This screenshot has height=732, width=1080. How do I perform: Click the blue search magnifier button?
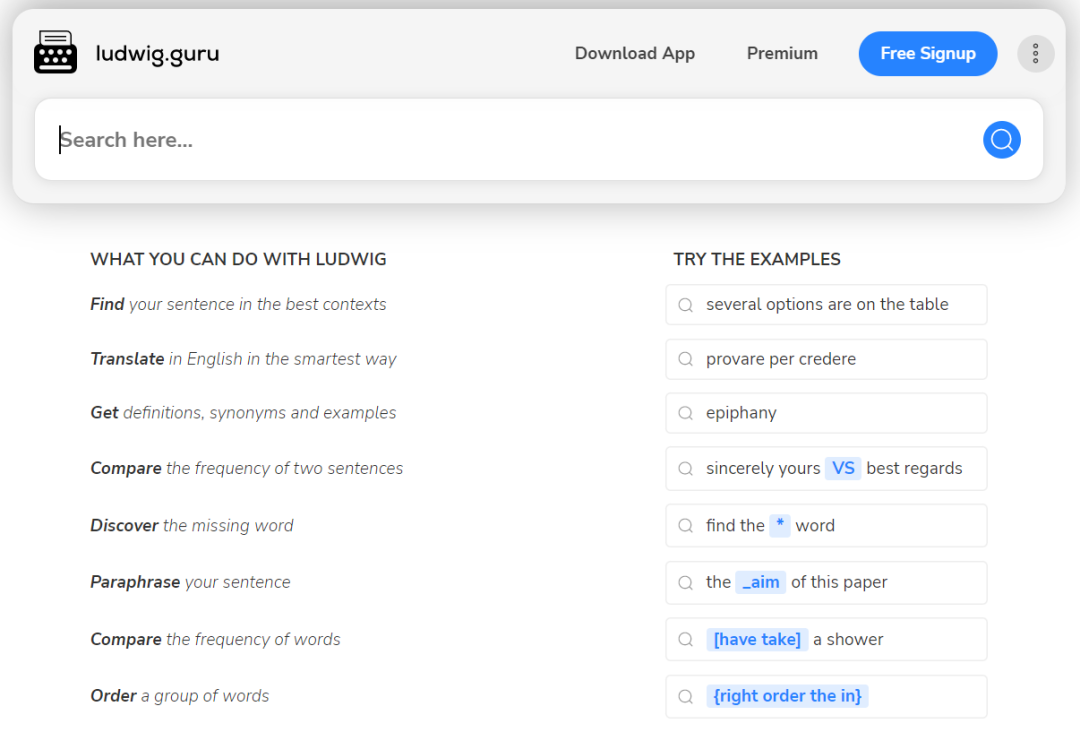(x=1001, y=140)
